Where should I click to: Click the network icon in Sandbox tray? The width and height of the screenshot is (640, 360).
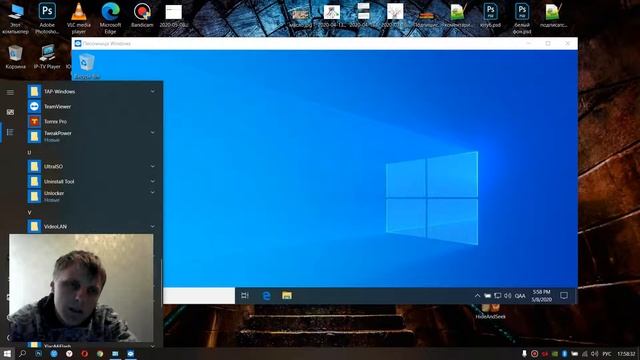click(498, 296)
